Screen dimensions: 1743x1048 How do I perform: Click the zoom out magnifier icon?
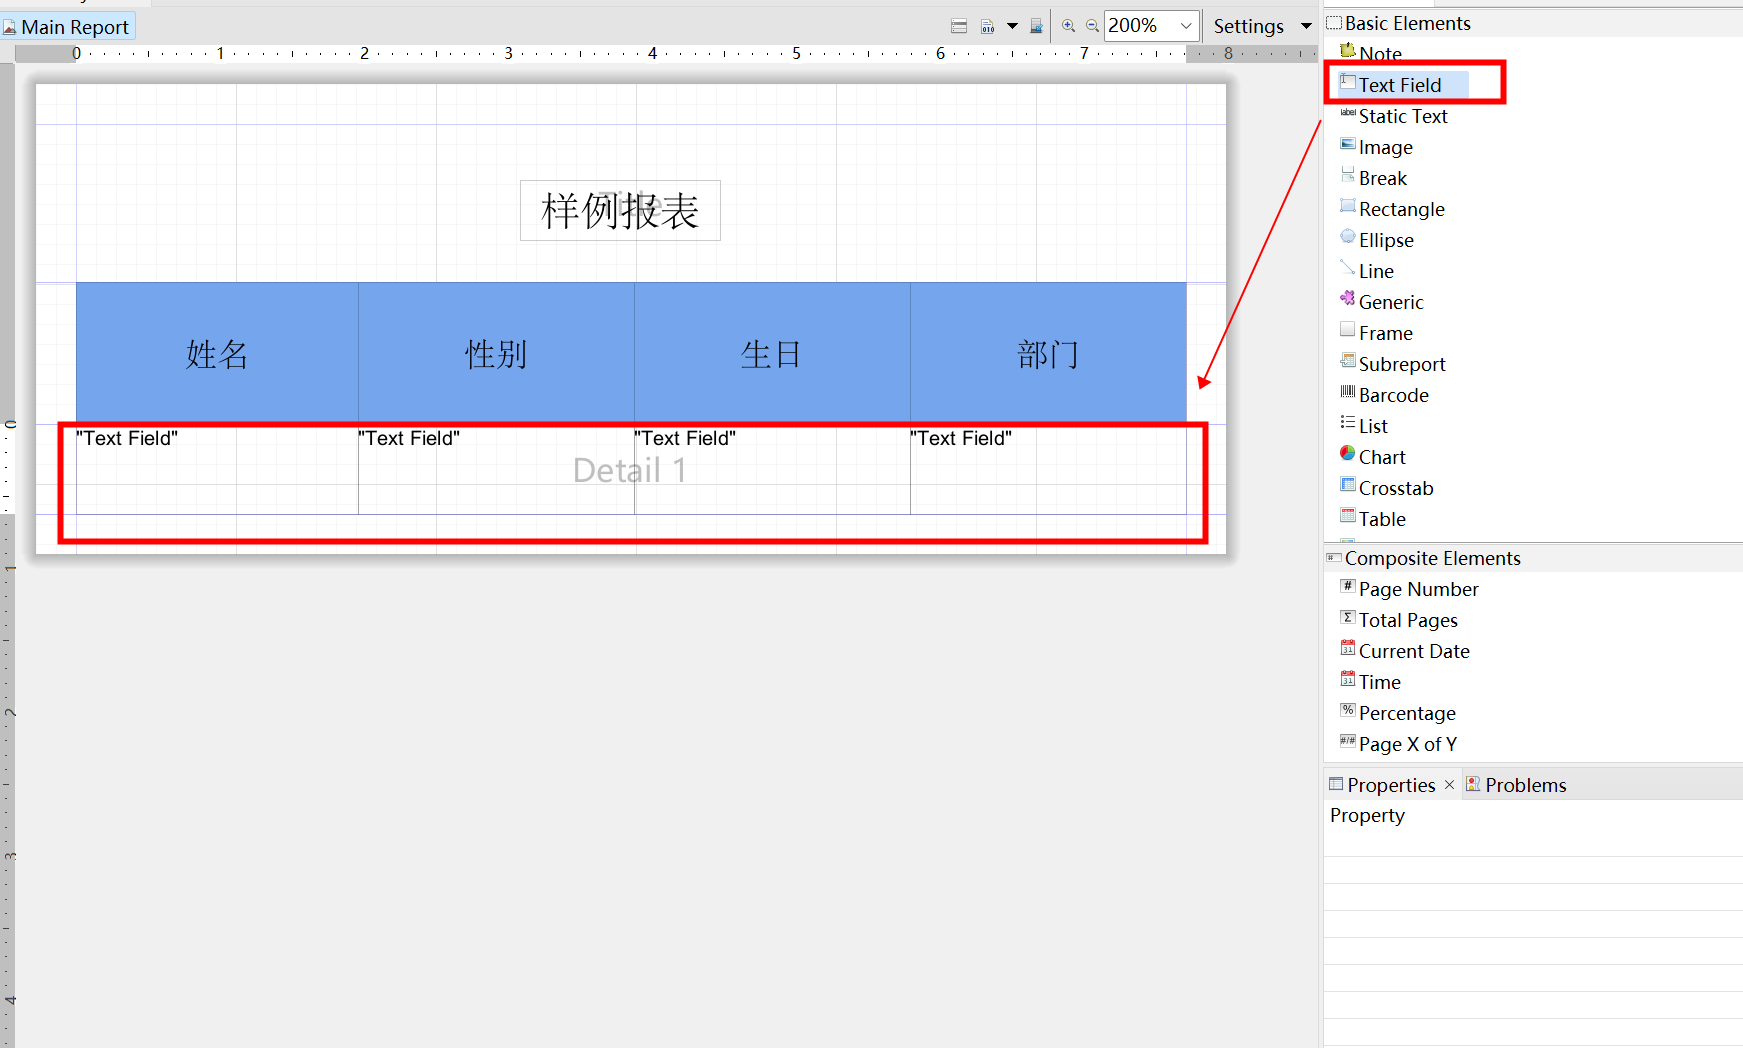tap(1092, 26)
